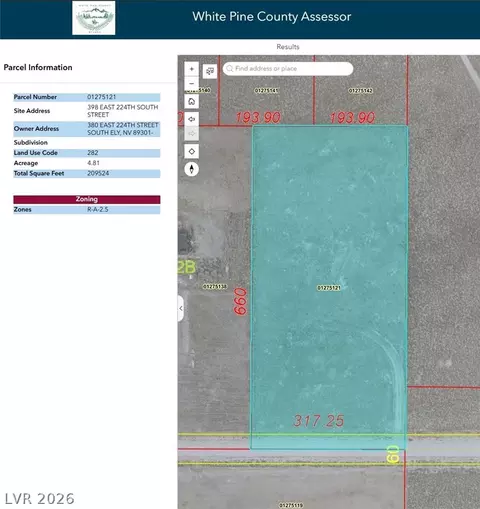Viewport: 480px width, 509px height.
Task: Select site address 398 East 224th South
Action: coord(123,111)
